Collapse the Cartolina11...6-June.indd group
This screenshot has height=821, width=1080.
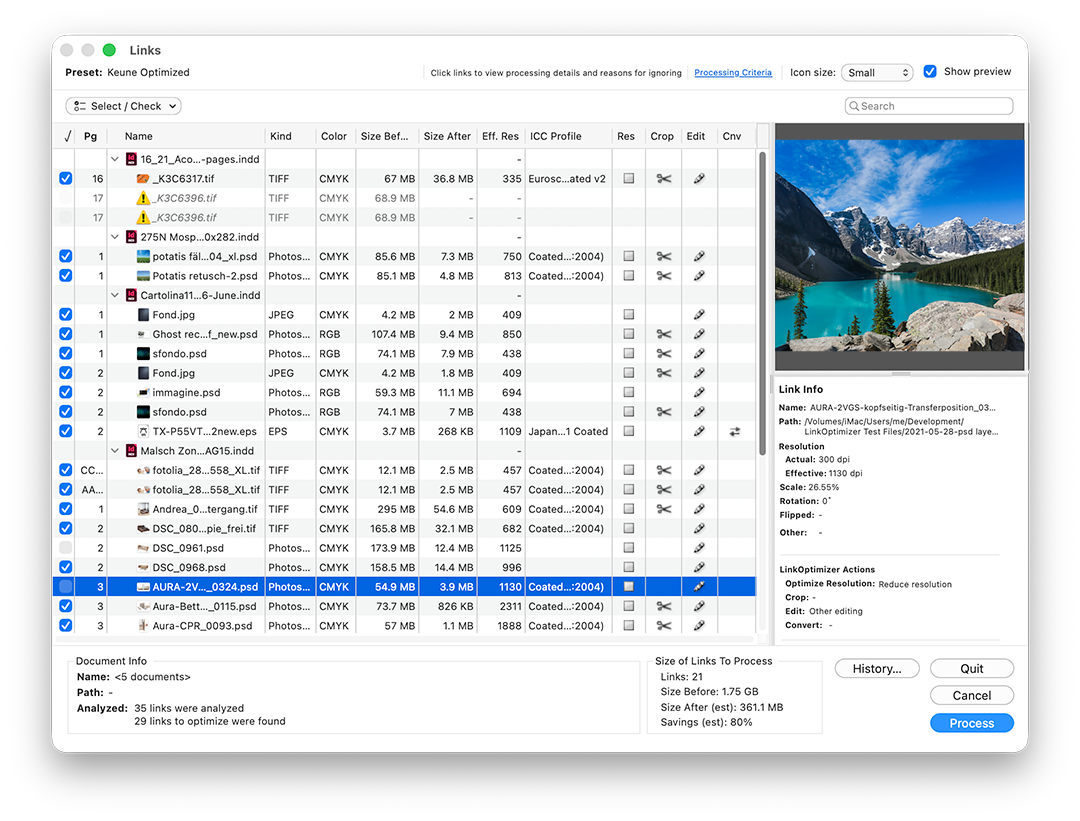pos(115,295)
